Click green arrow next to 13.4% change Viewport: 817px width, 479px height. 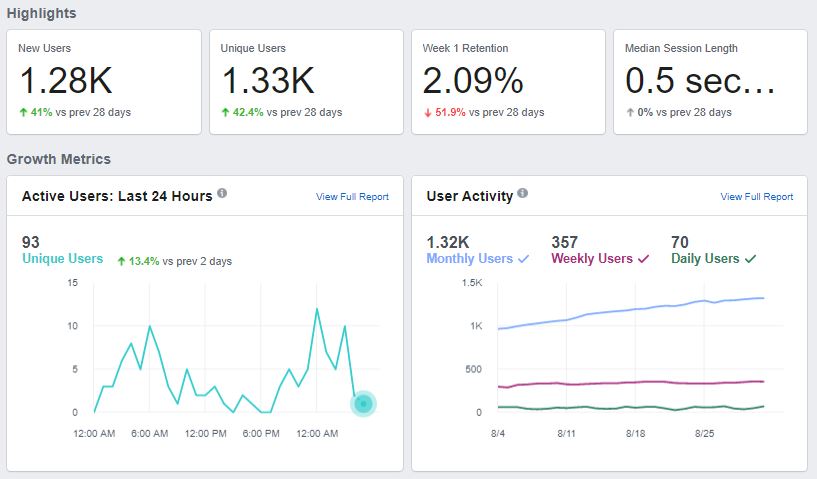pos(121,261)
